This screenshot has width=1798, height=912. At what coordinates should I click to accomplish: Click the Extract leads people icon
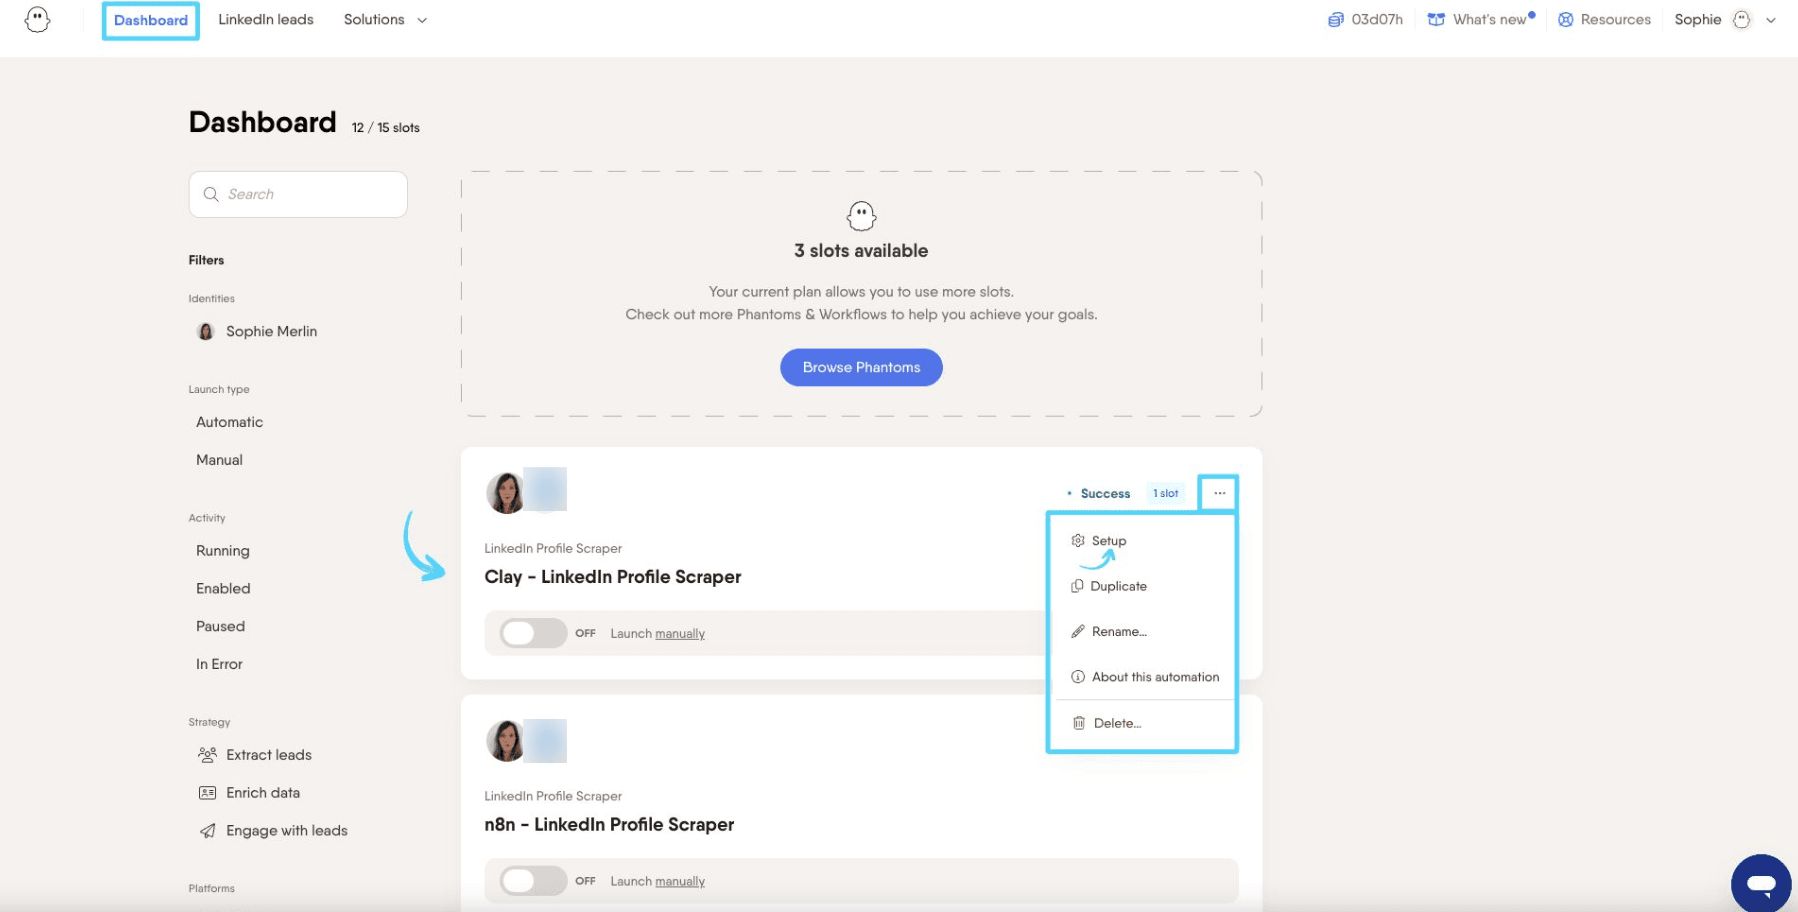pyautogui.click(x=207, y=755)
